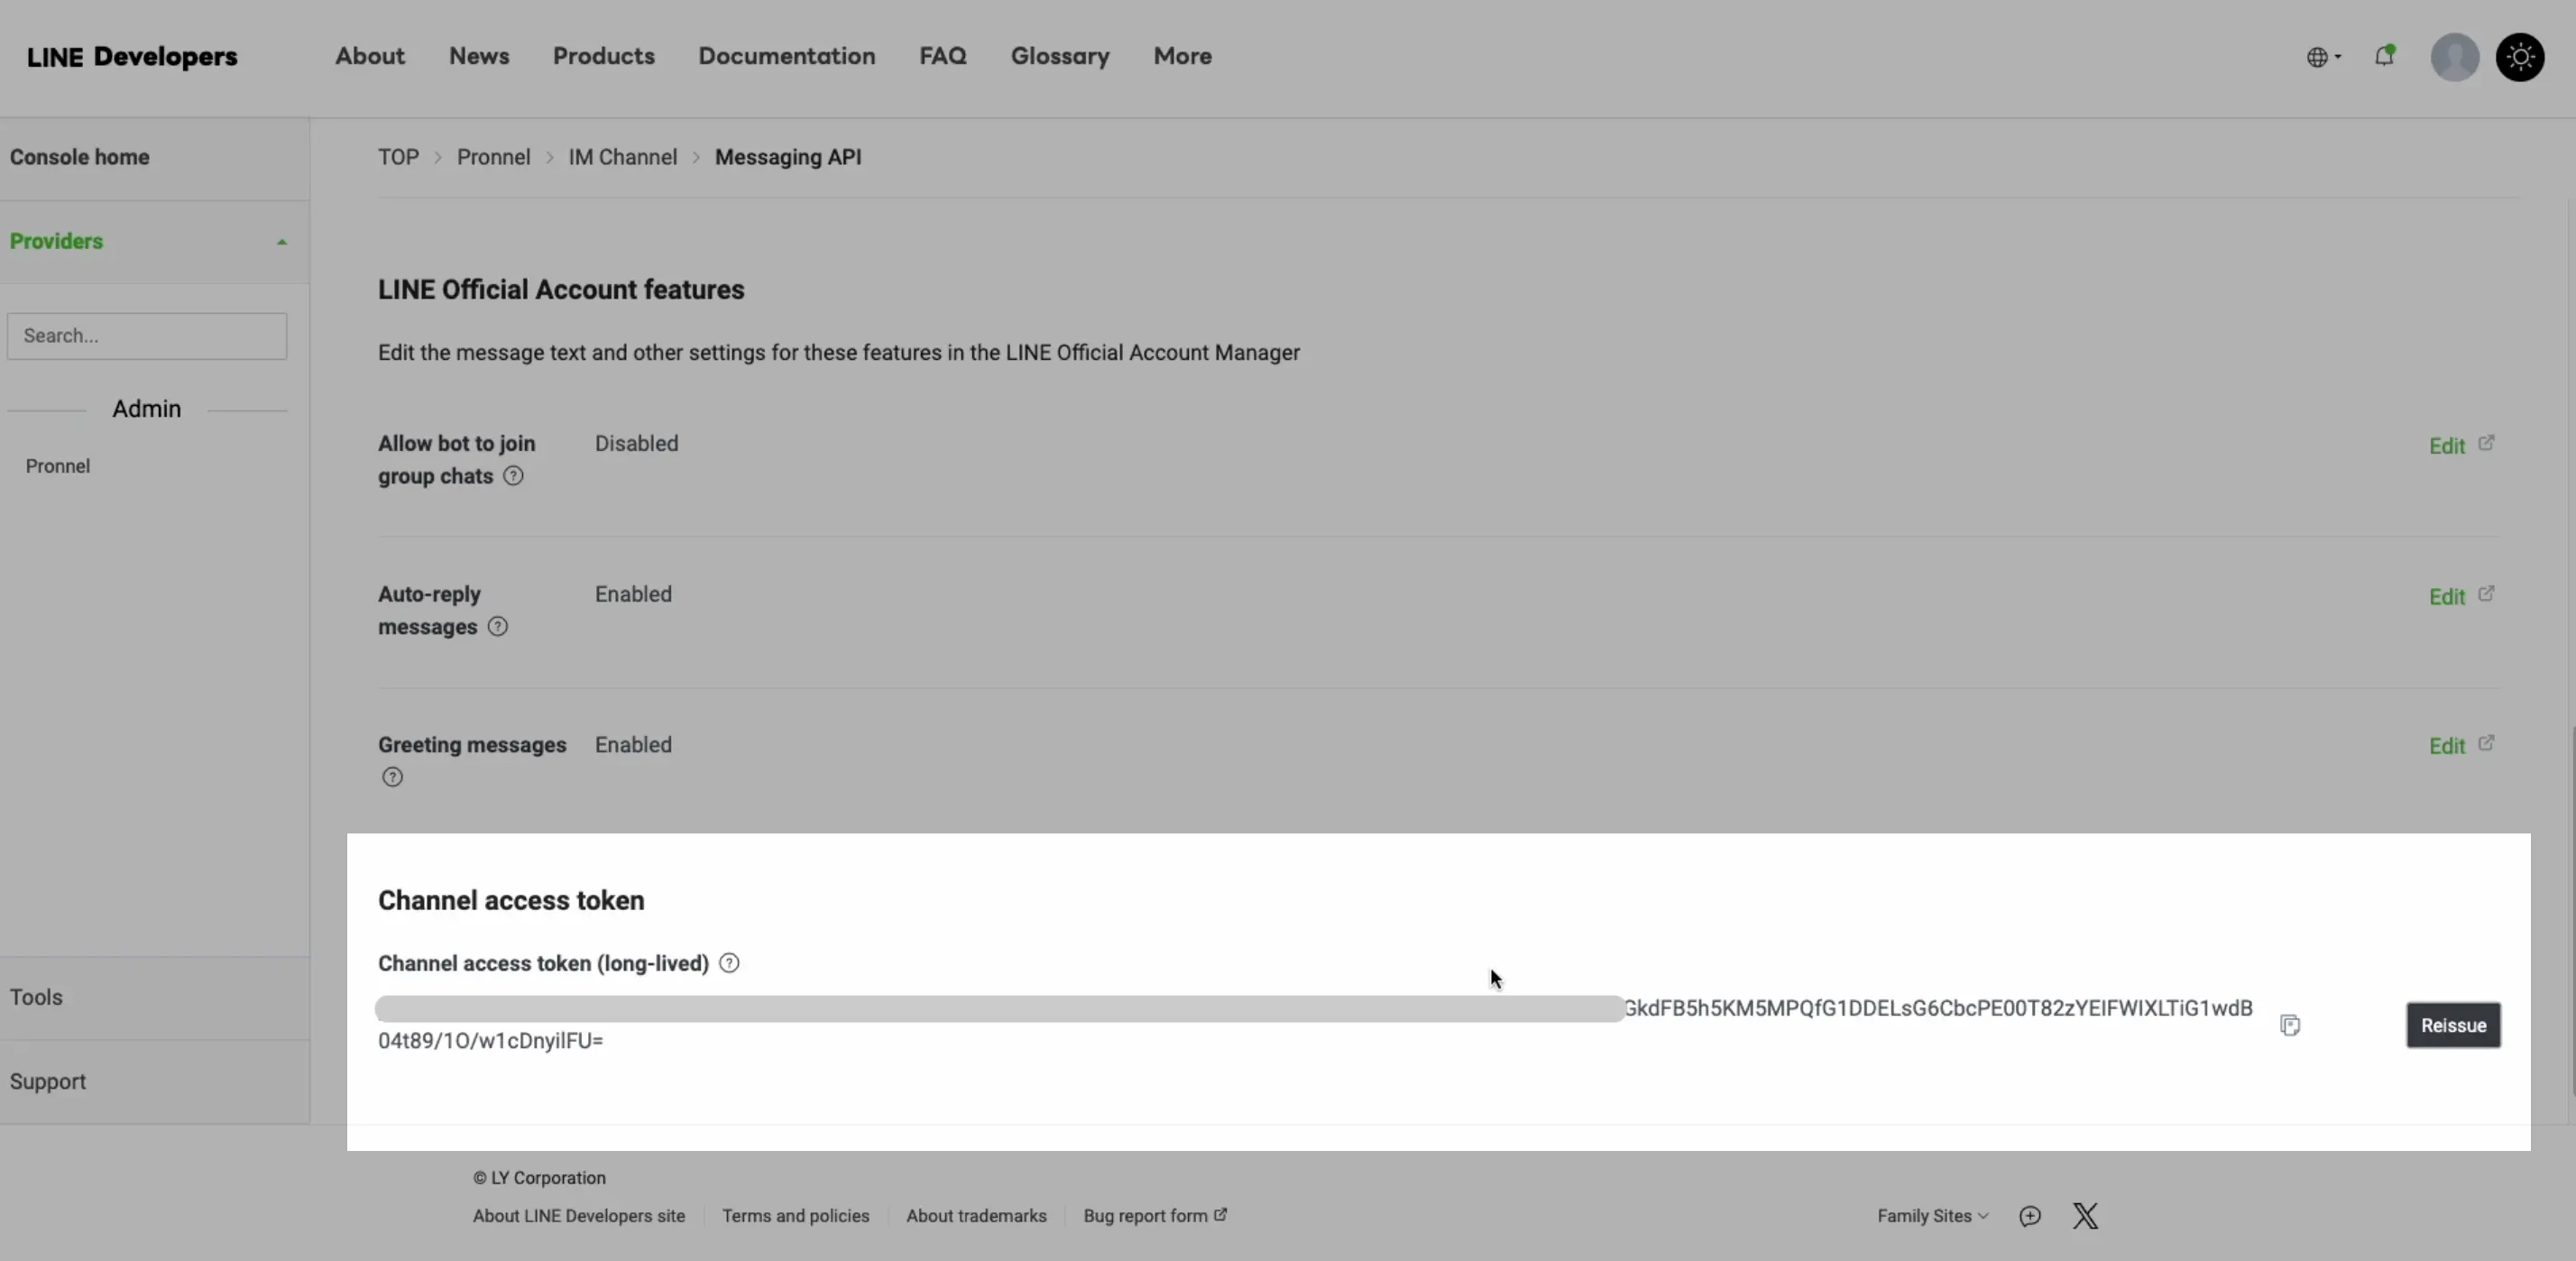Edit the Auto-reply messages setting

(2461, 597)
